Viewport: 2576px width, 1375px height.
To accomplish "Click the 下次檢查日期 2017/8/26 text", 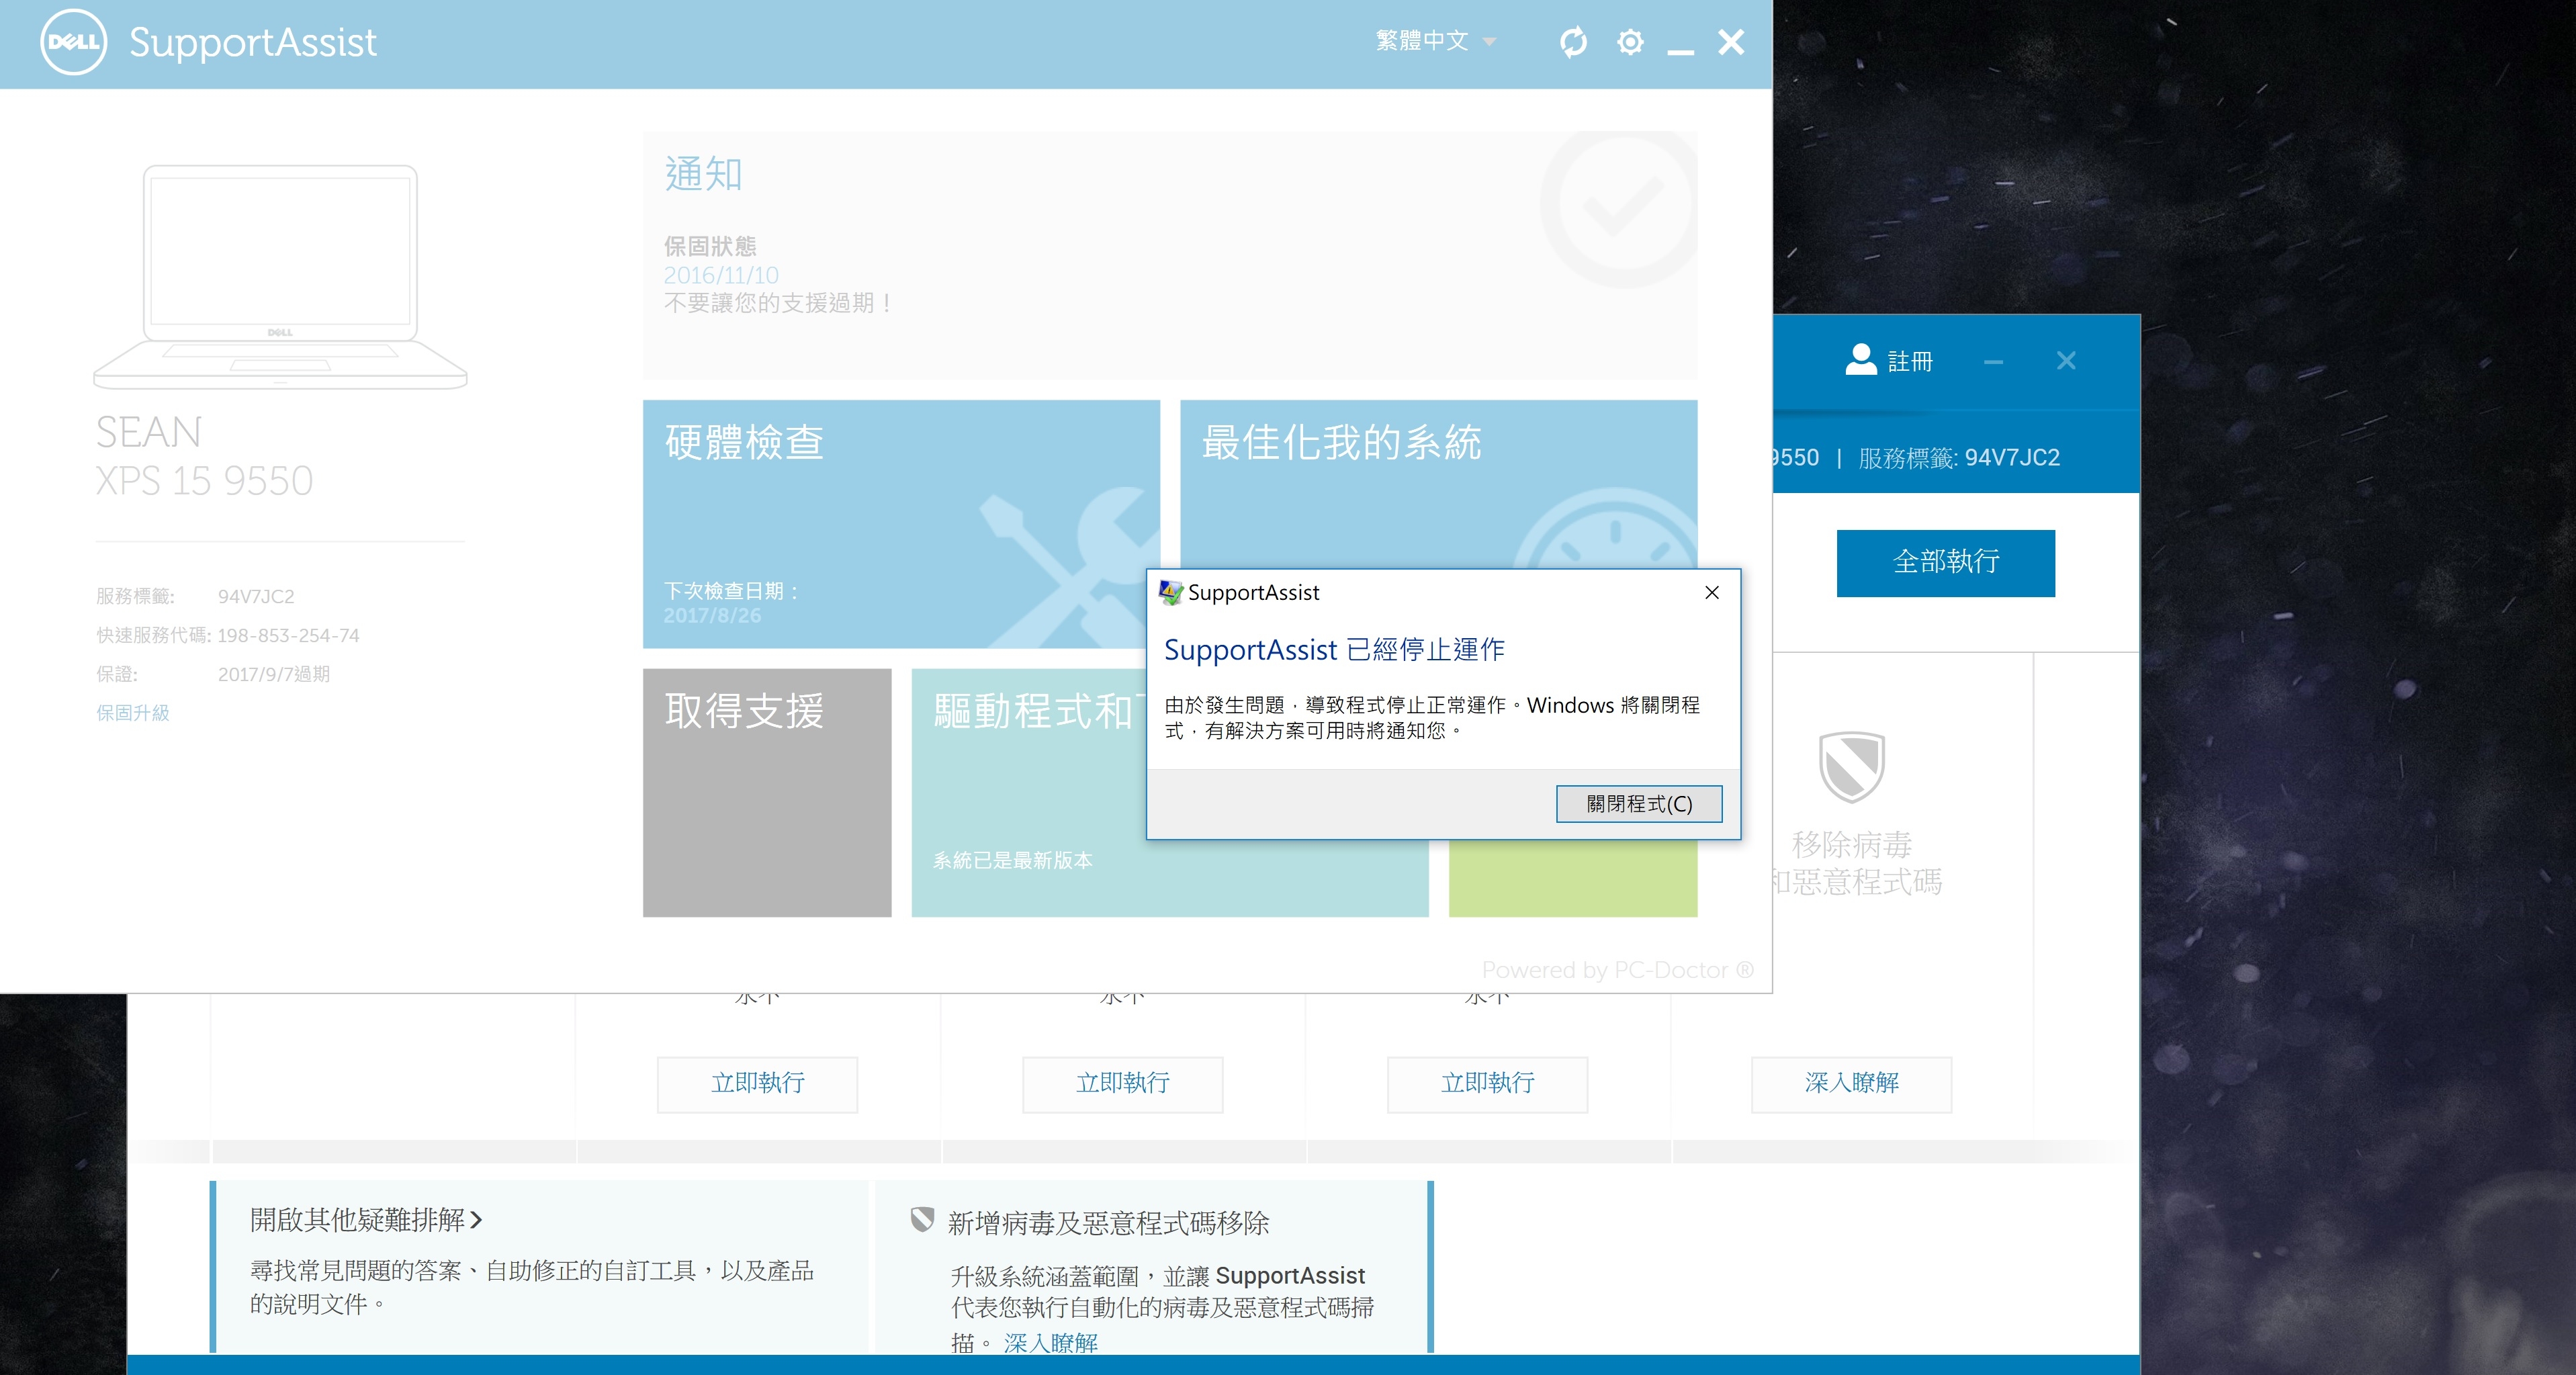I will tap(732, 603).
